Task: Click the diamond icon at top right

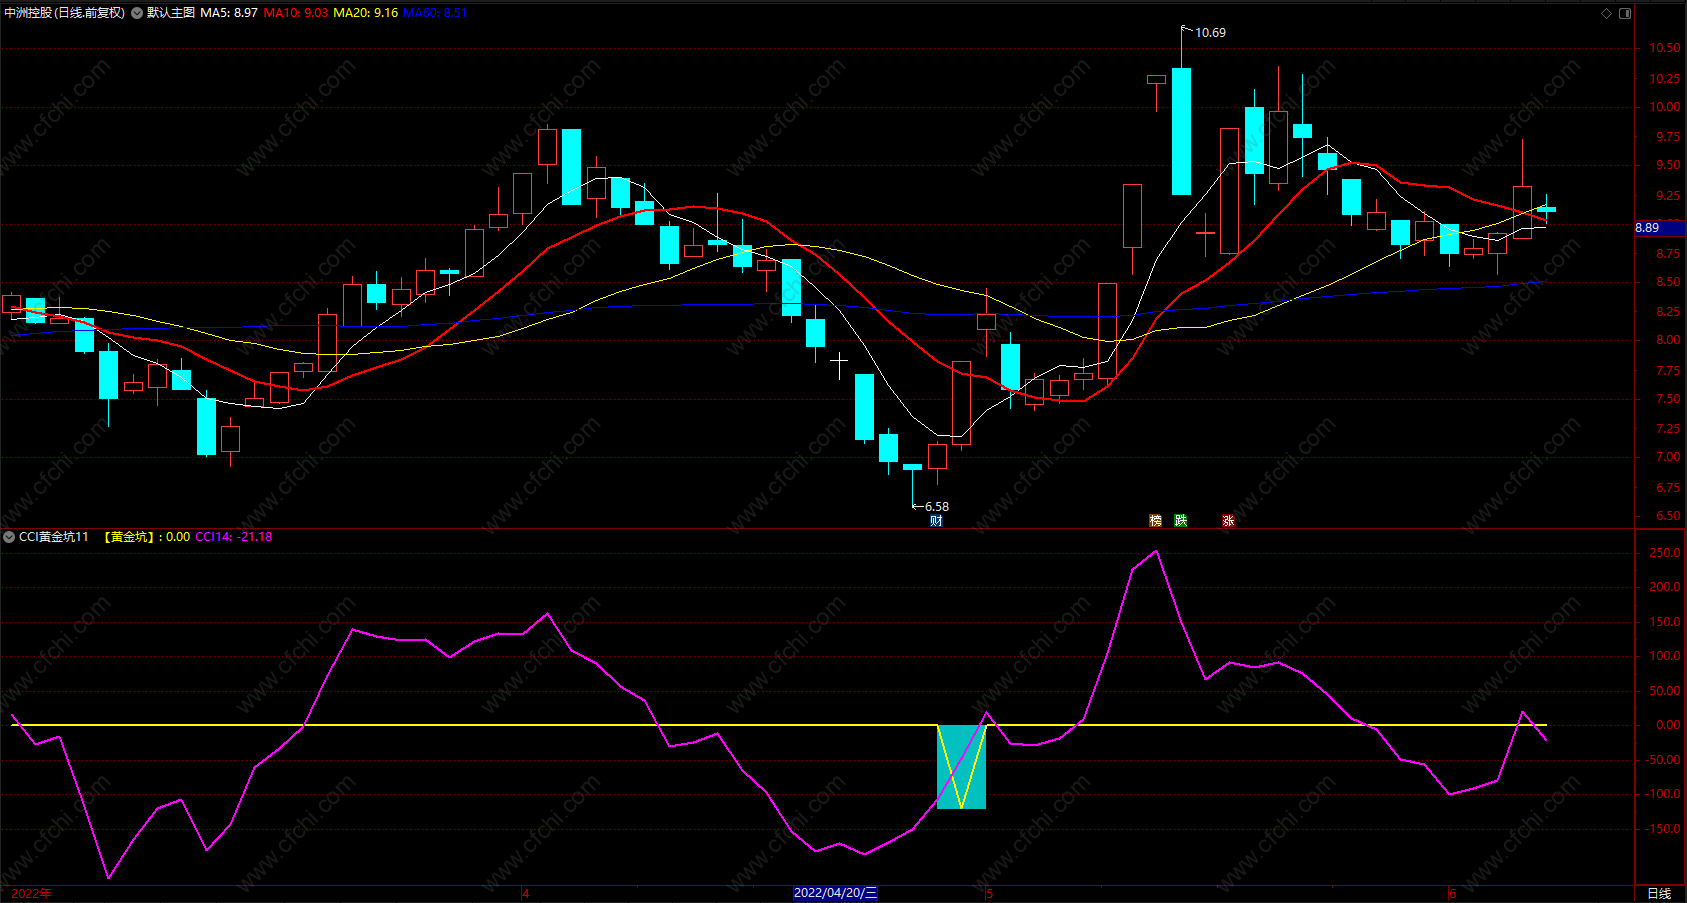Action: (1607, 13)
